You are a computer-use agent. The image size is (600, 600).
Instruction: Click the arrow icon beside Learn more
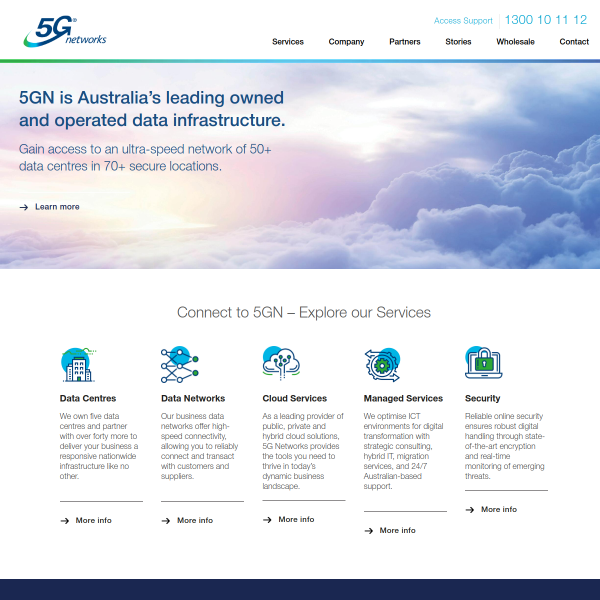point(24,207)
